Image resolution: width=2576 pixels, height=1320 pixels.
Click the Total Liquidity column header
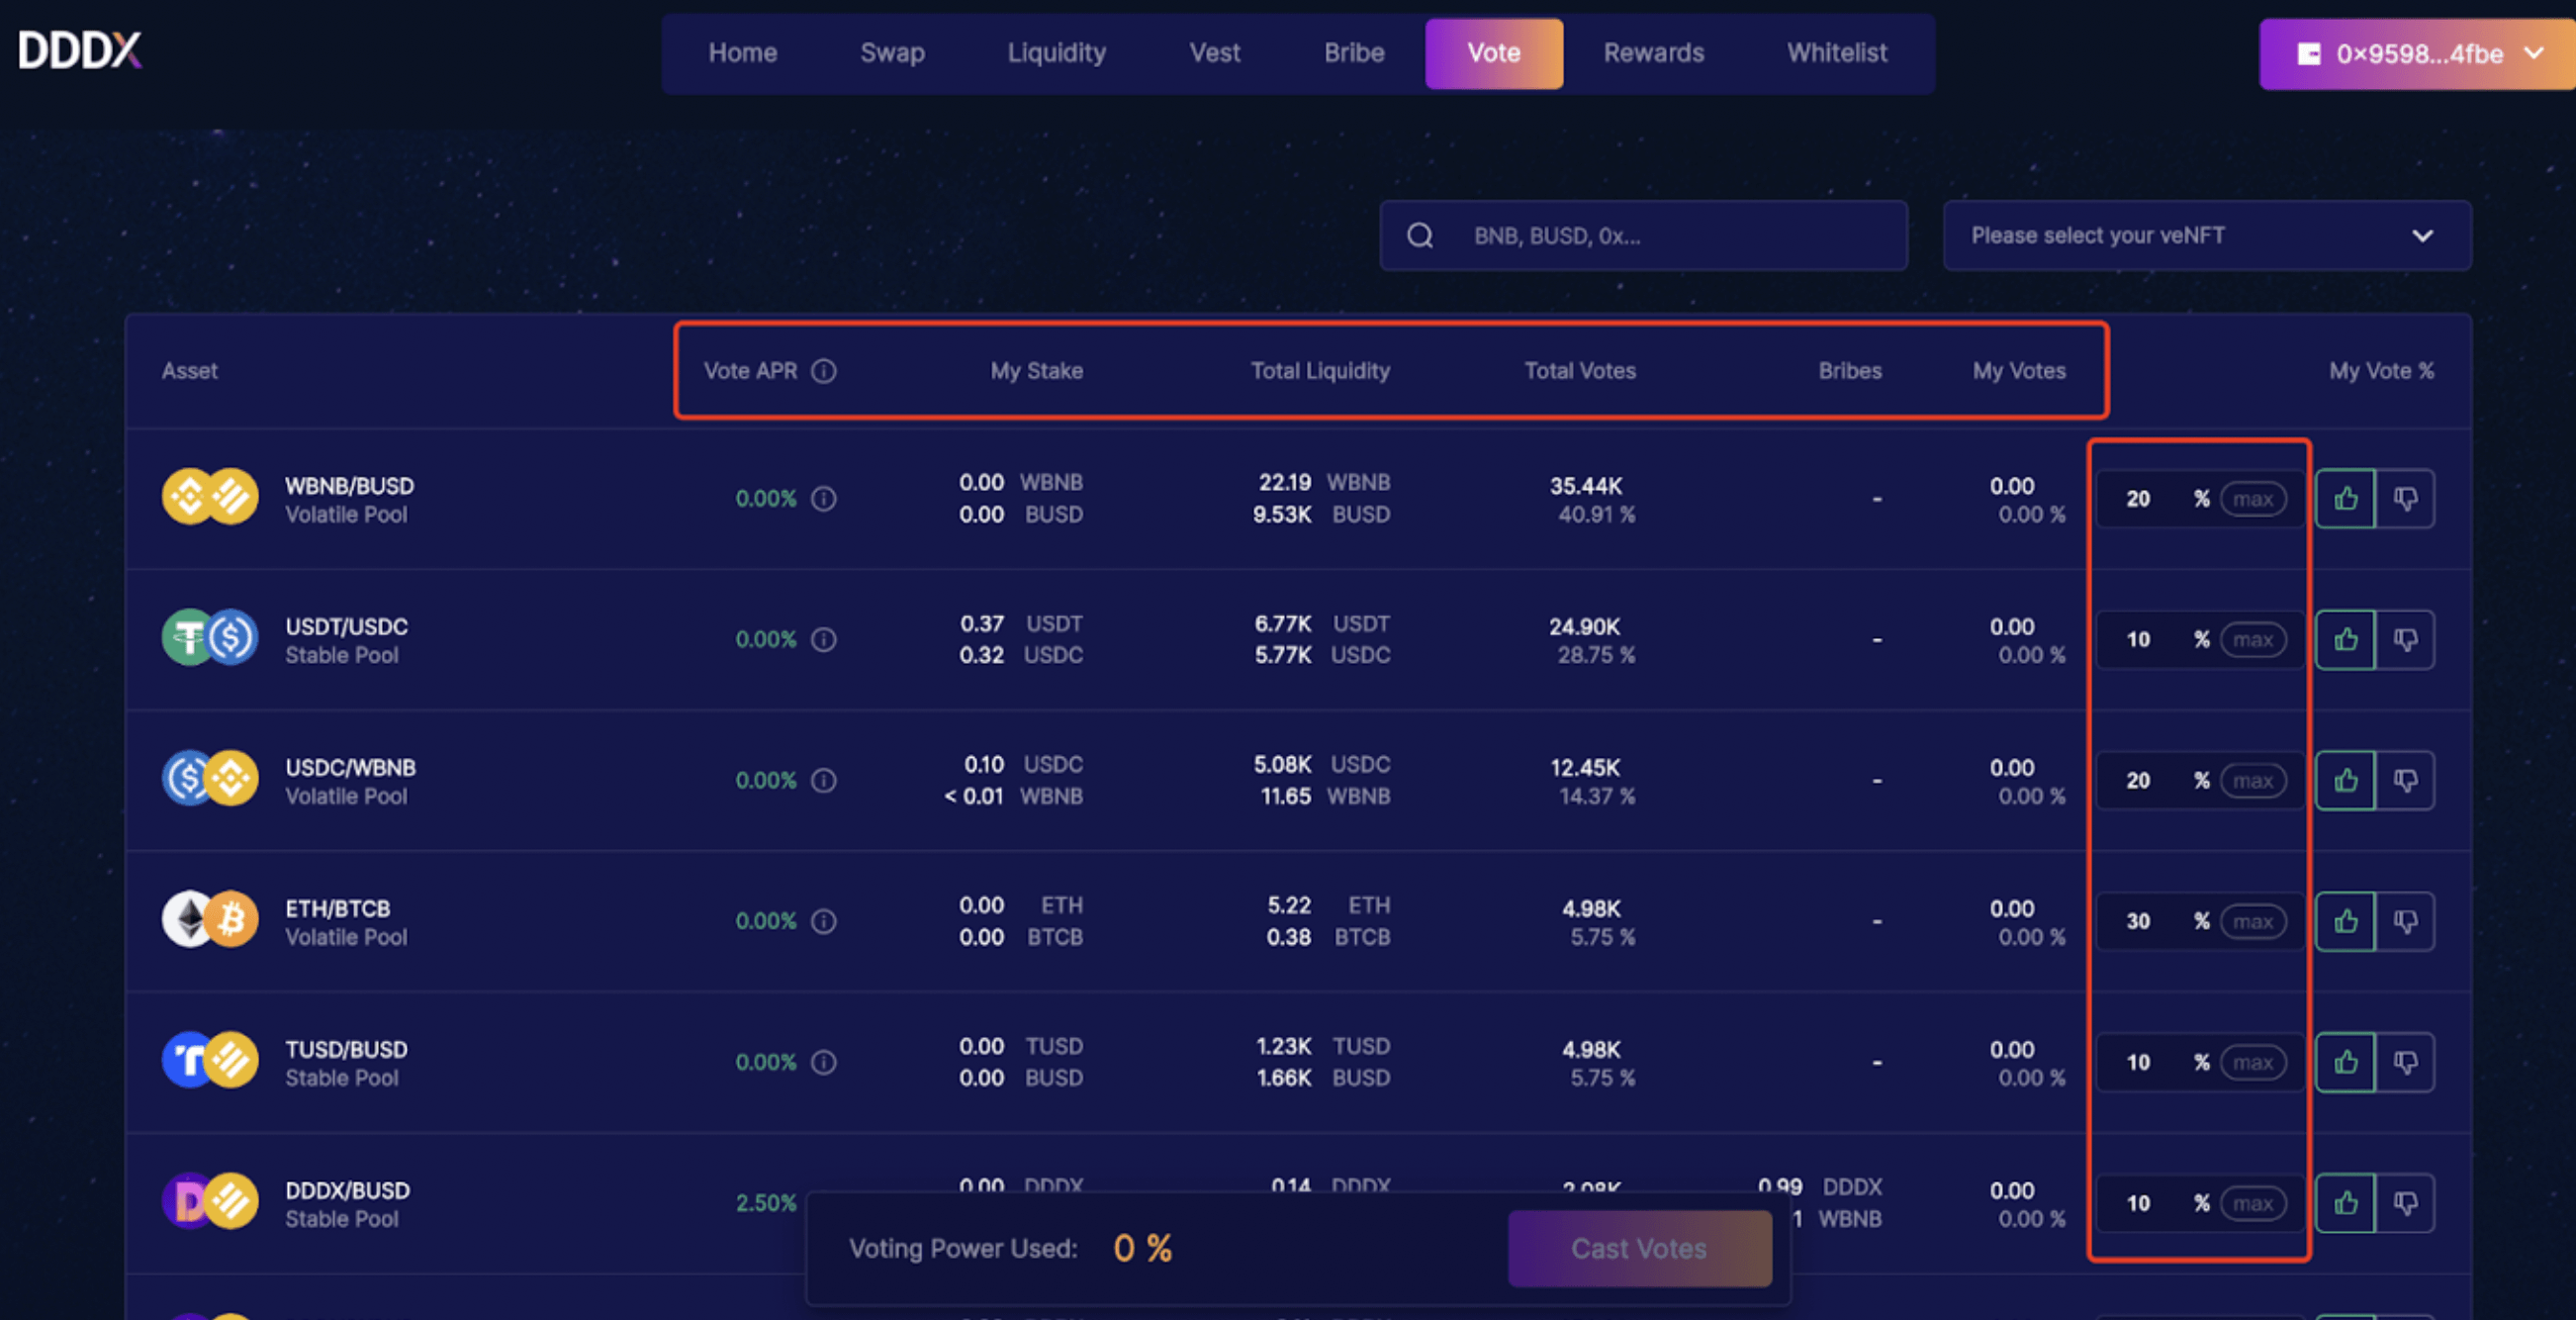(1320, 371)
